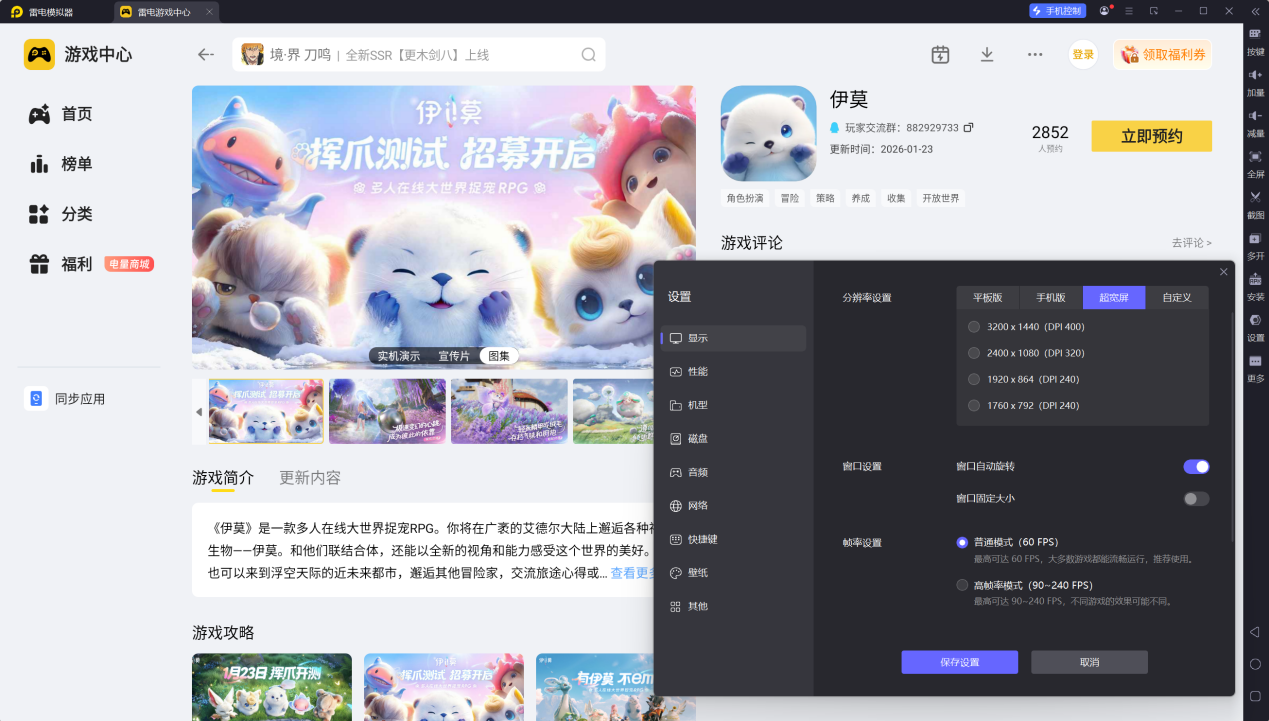Open 设置 in the right sidebar
Screen dimensions: 1269x721
click(x=1255, y=327)
